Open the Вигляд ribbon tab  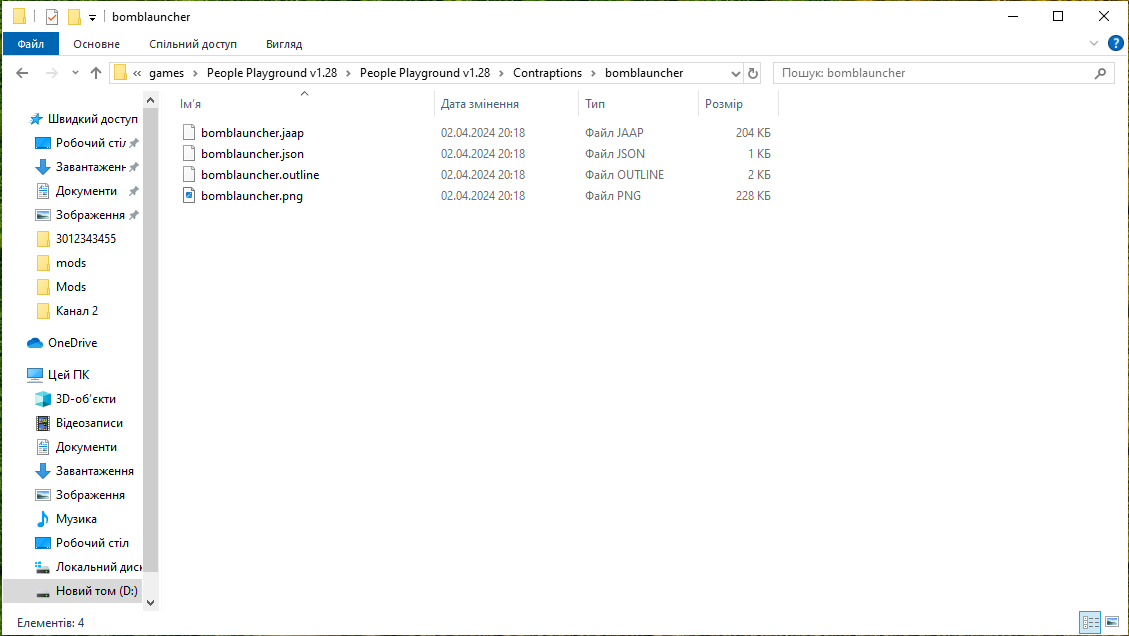coord(284,44)
